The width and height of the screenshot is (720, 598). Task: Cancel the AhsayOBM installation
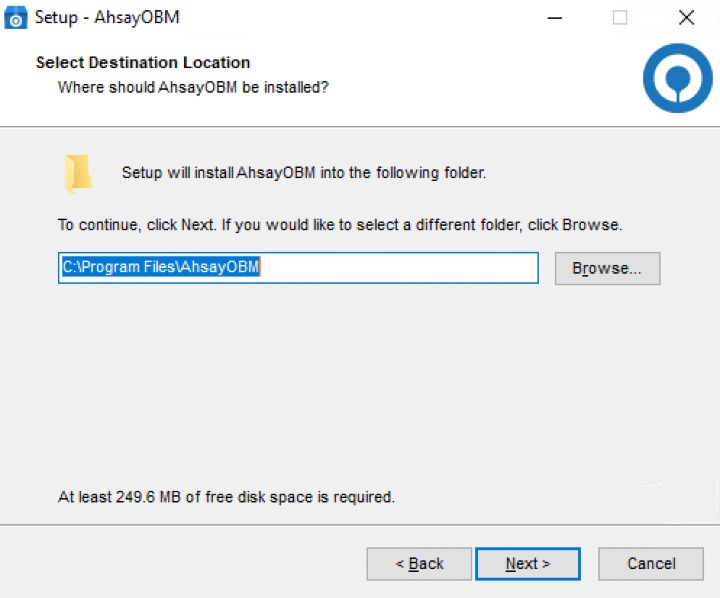(x=651, y=564)
